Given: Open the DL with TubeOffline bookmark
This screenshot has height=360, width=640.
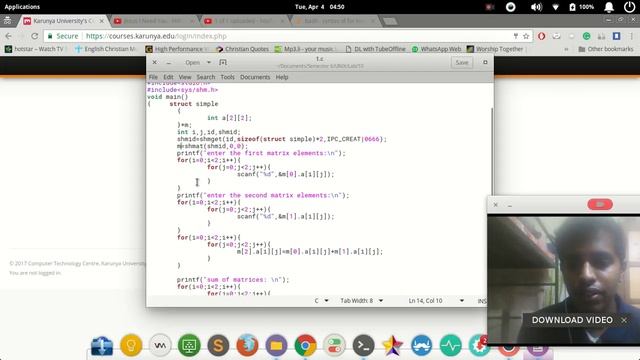Looking at the screenshot, I should tap(376, 49).
